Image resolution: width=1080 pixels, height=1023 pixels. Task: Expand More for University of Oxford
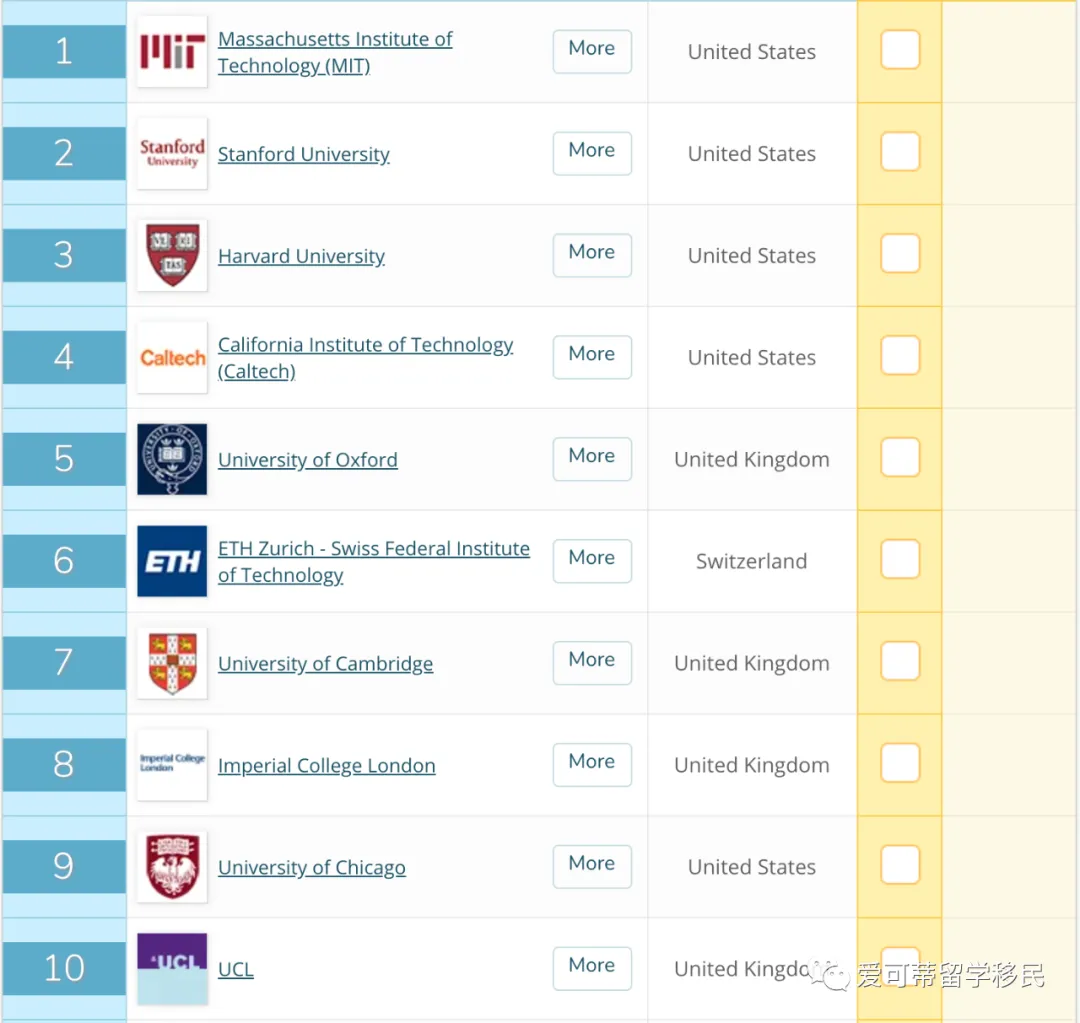pos(592,459)
